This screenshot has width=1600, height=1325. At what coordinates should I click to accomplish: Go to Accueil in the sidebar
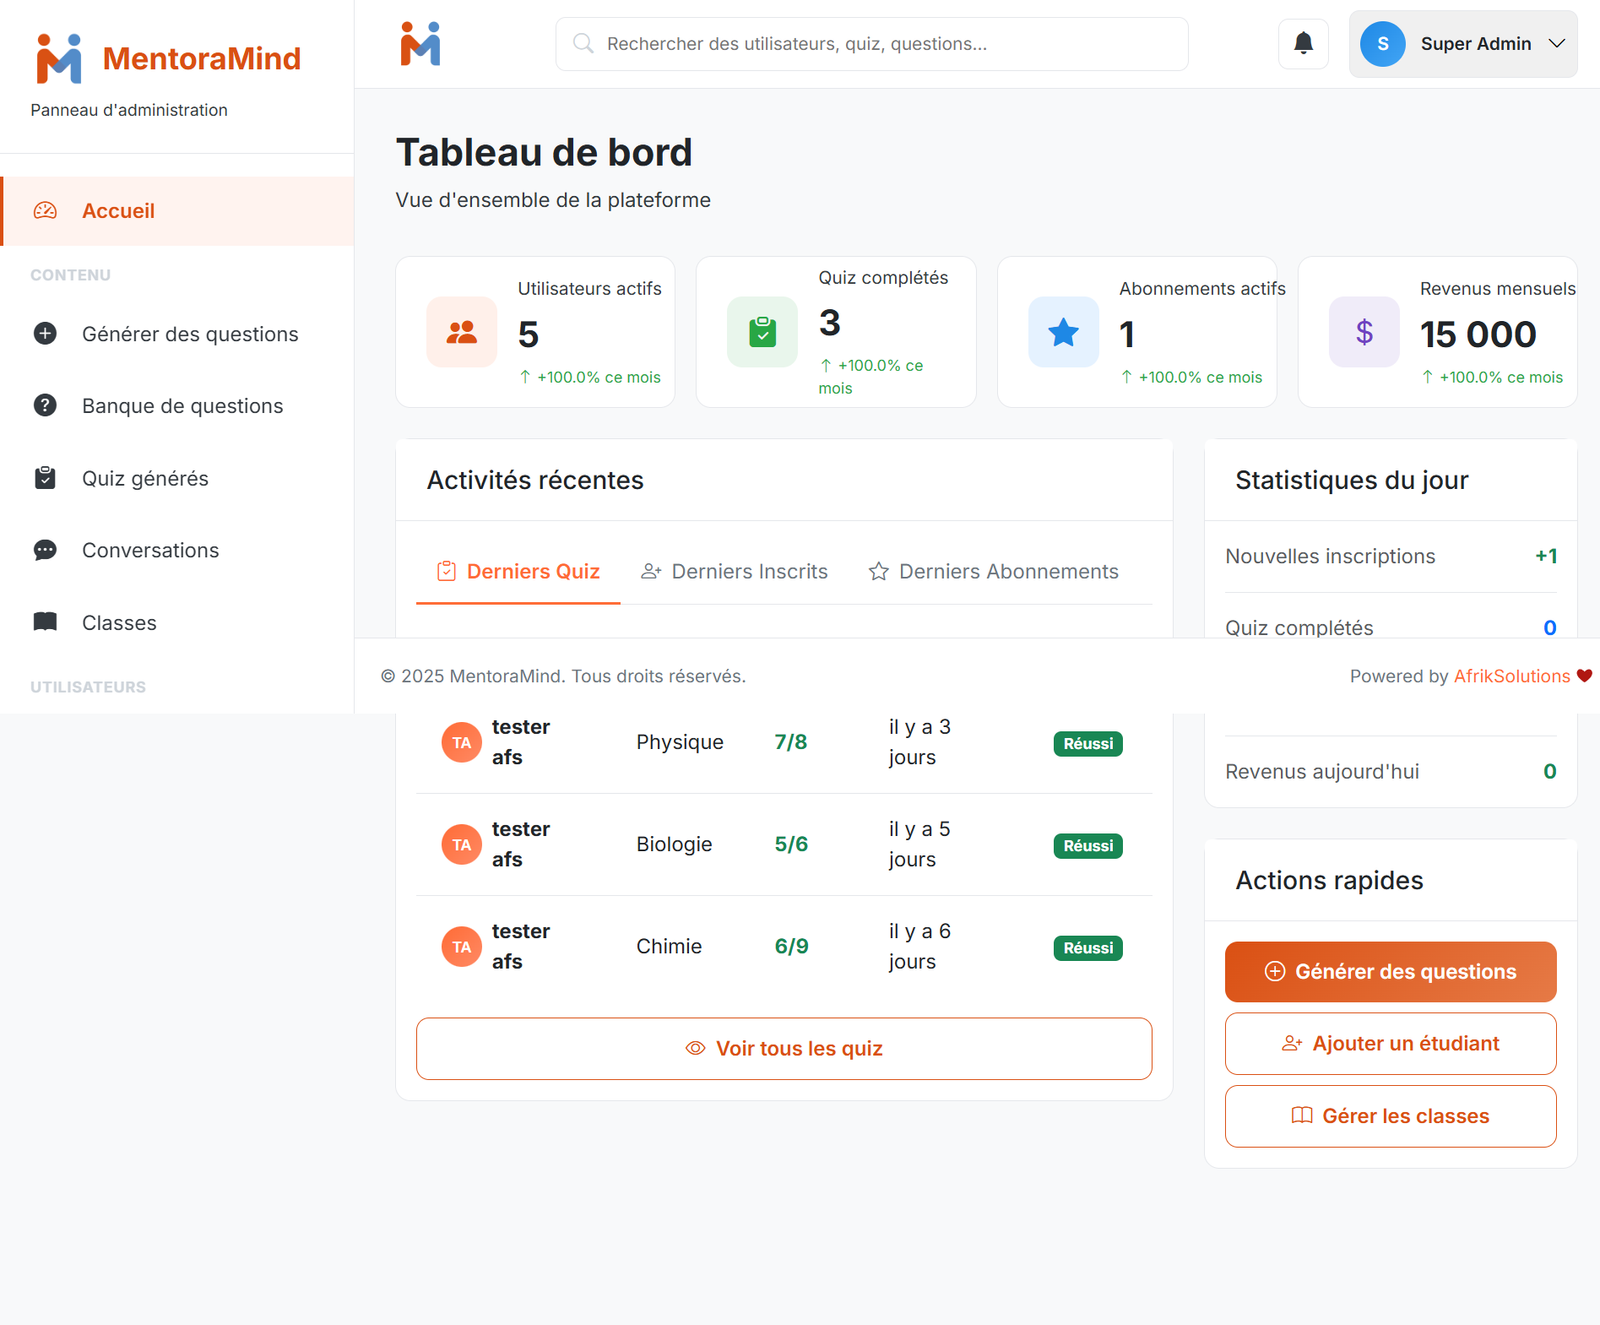pyautogui.click(x=118, y=211)
